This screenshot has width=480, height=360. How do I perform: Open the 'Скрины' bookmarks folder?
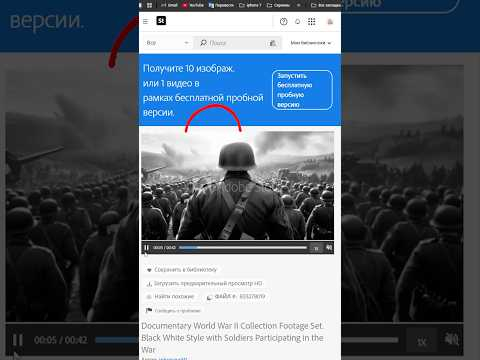[x=278, y=5]
